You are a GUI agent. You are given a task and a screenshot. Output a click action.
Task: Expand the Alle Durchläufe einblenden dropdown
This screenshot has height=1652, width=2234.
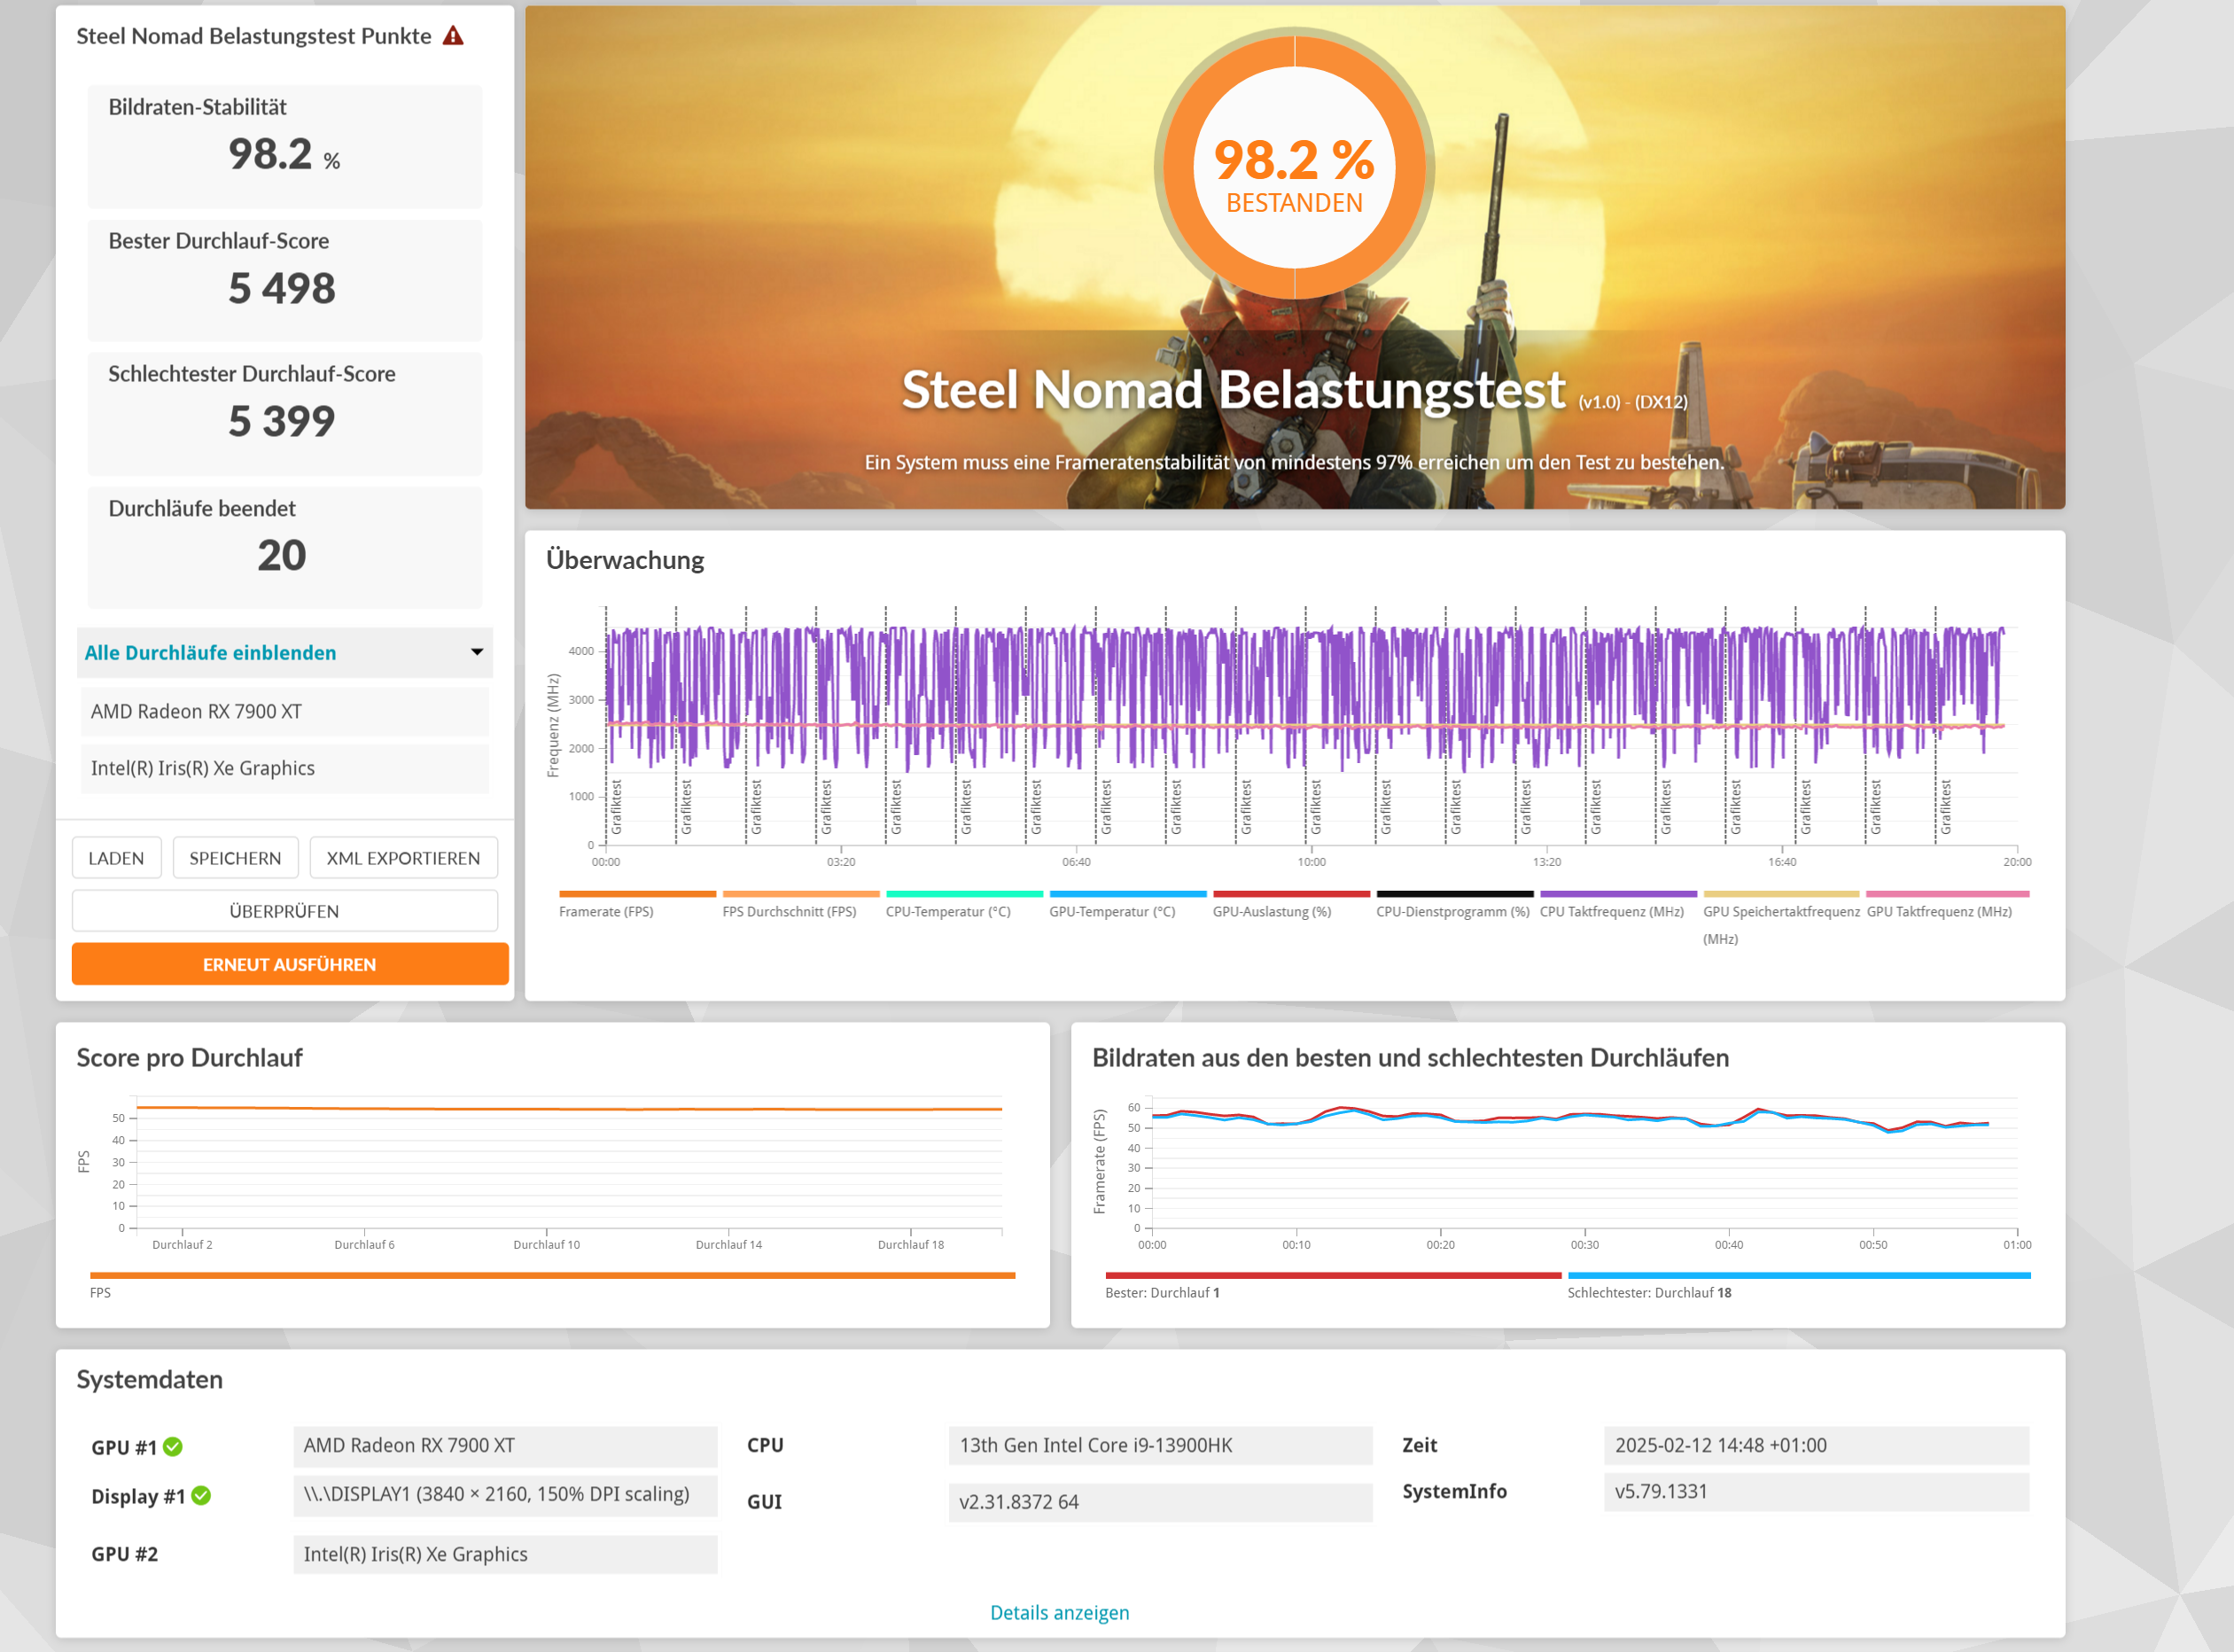[x=285, y=652]
